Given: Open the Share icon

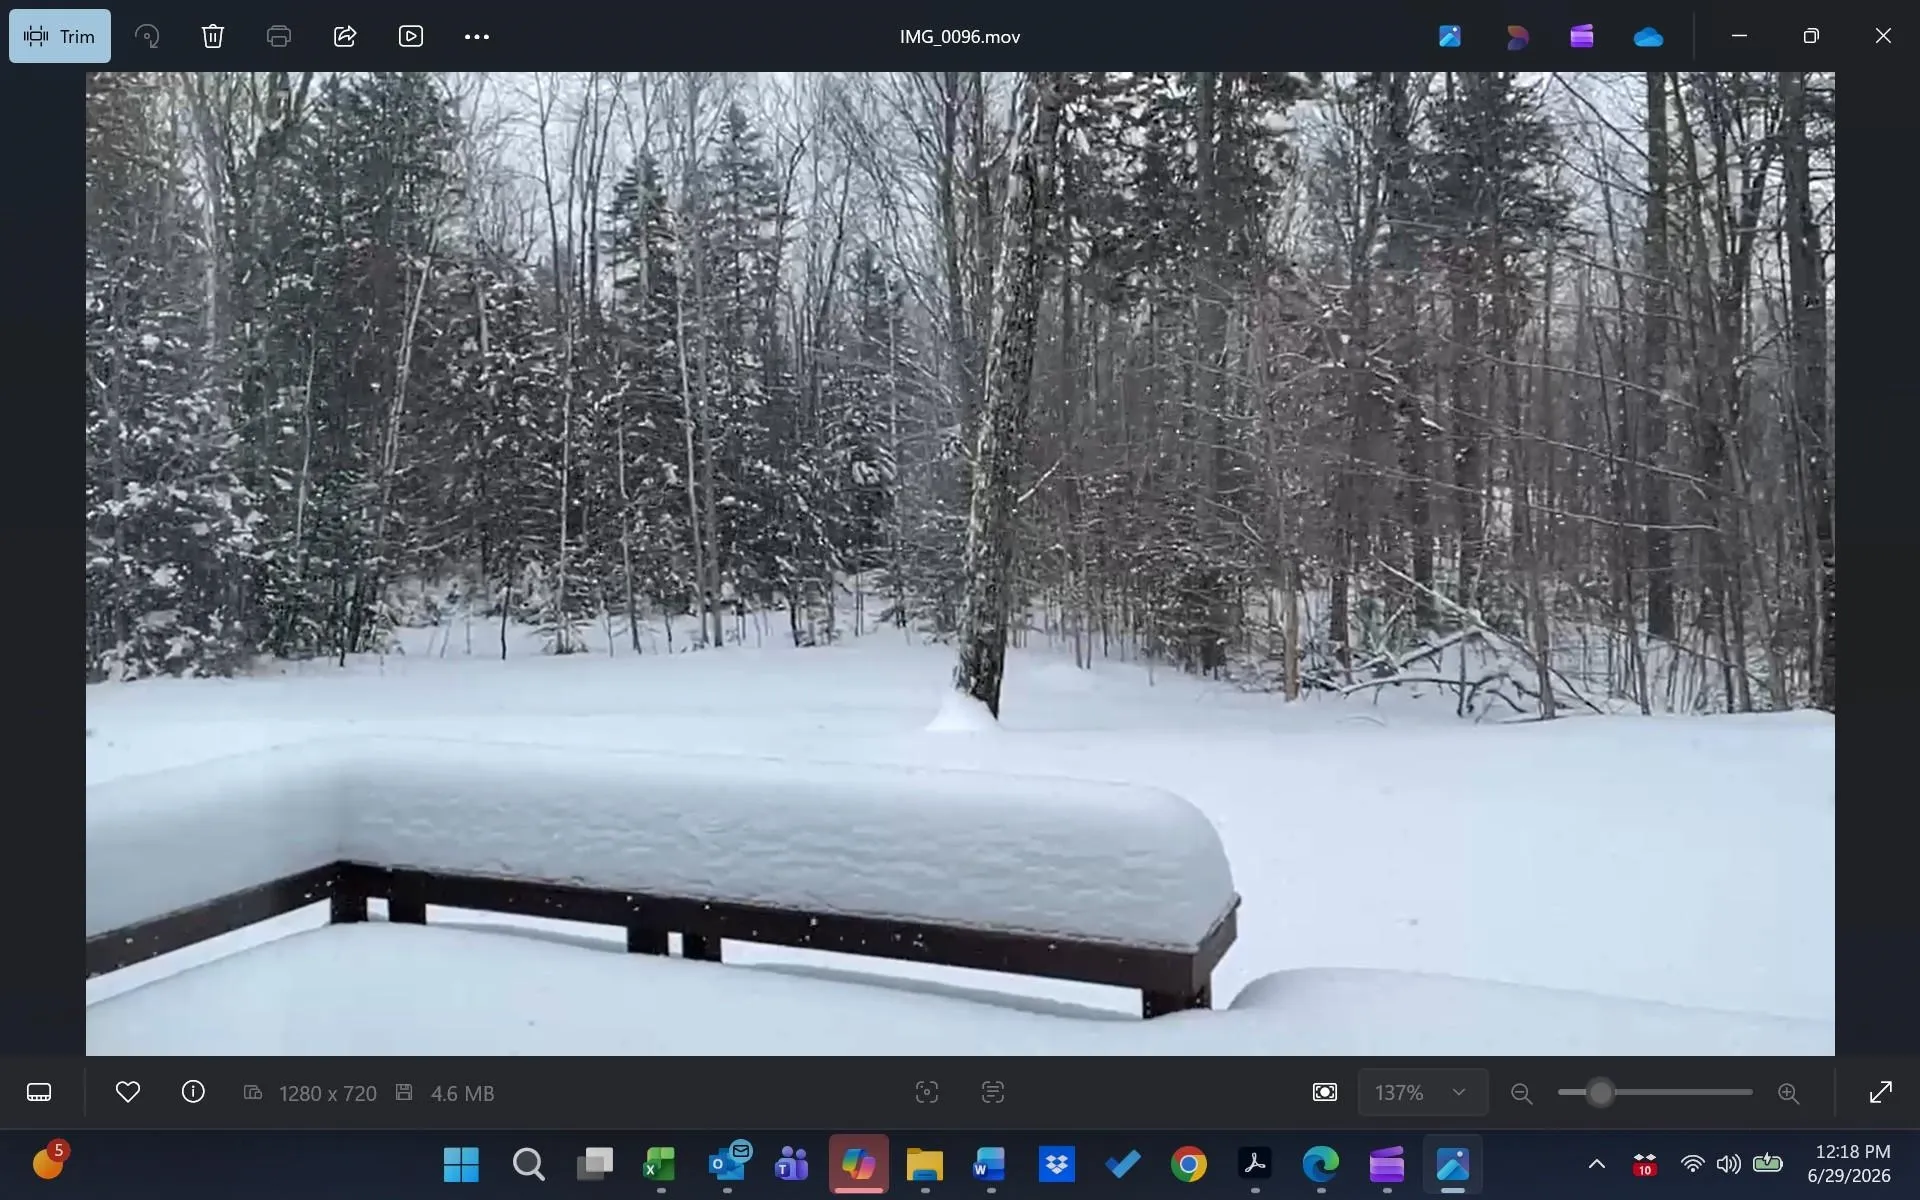Looking at the screenshot, I should (345, 36).
